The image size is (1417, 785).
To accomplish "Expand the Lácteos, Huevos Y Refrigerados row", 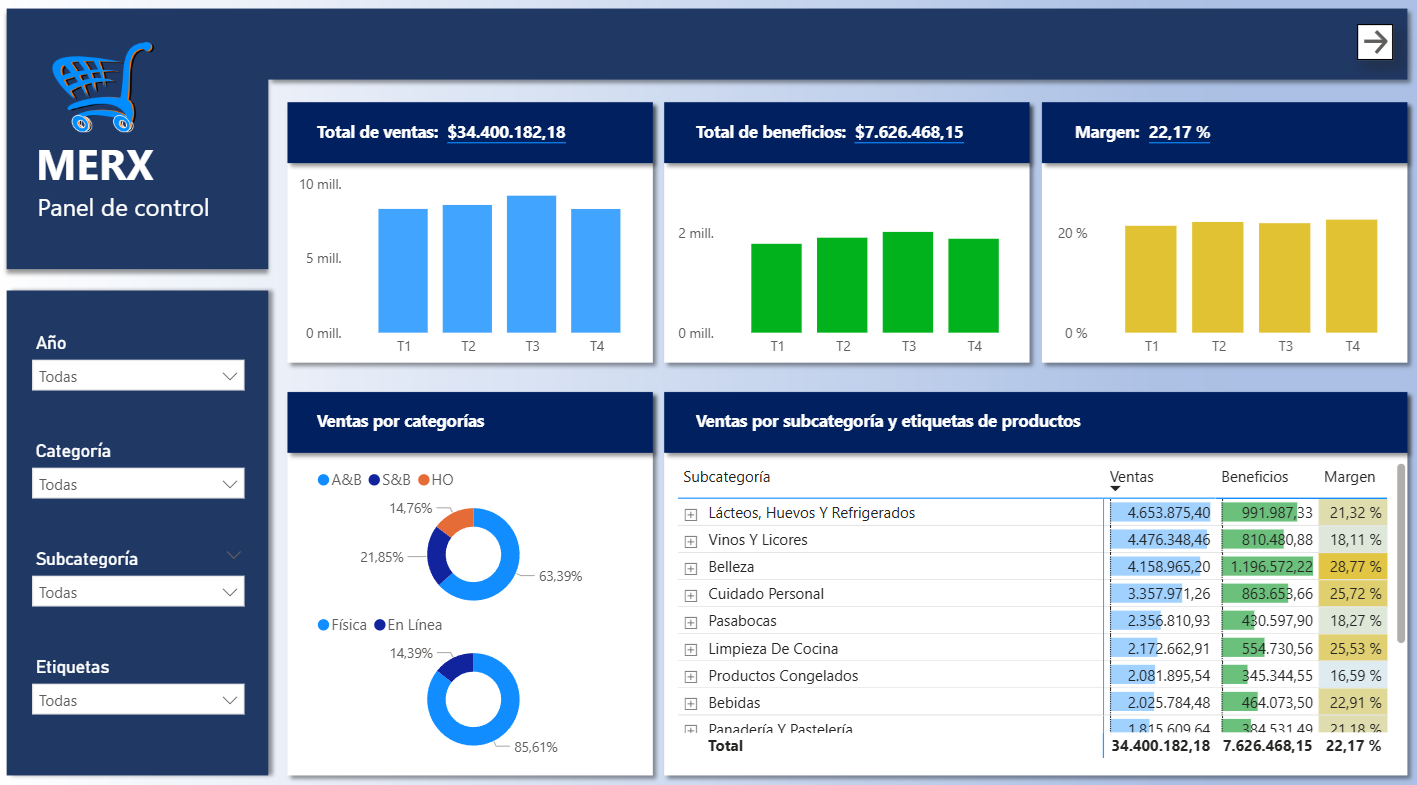I will coord(690,513).
